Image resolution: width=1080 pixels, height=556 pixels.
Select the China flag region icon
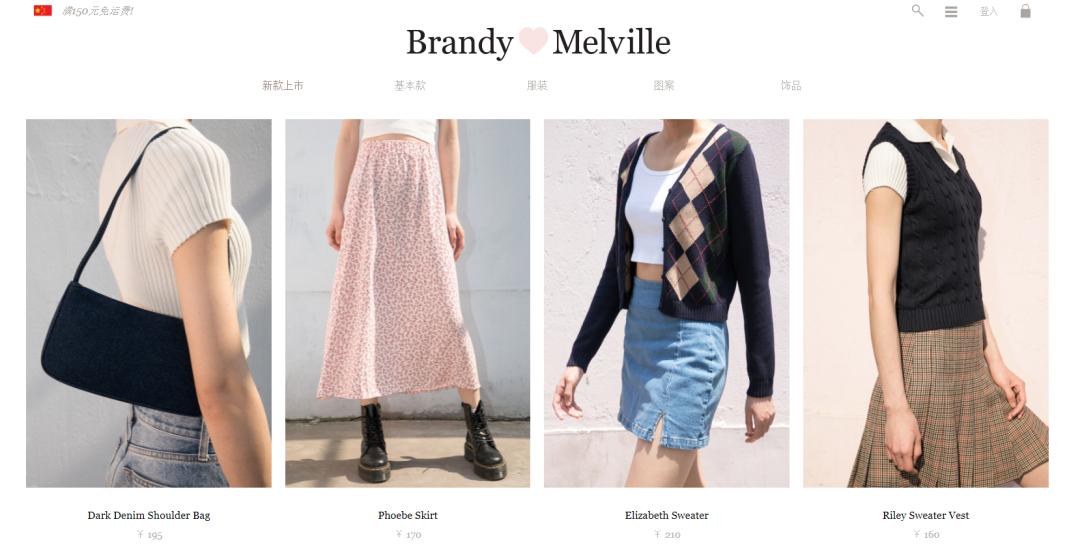(43, 10)
